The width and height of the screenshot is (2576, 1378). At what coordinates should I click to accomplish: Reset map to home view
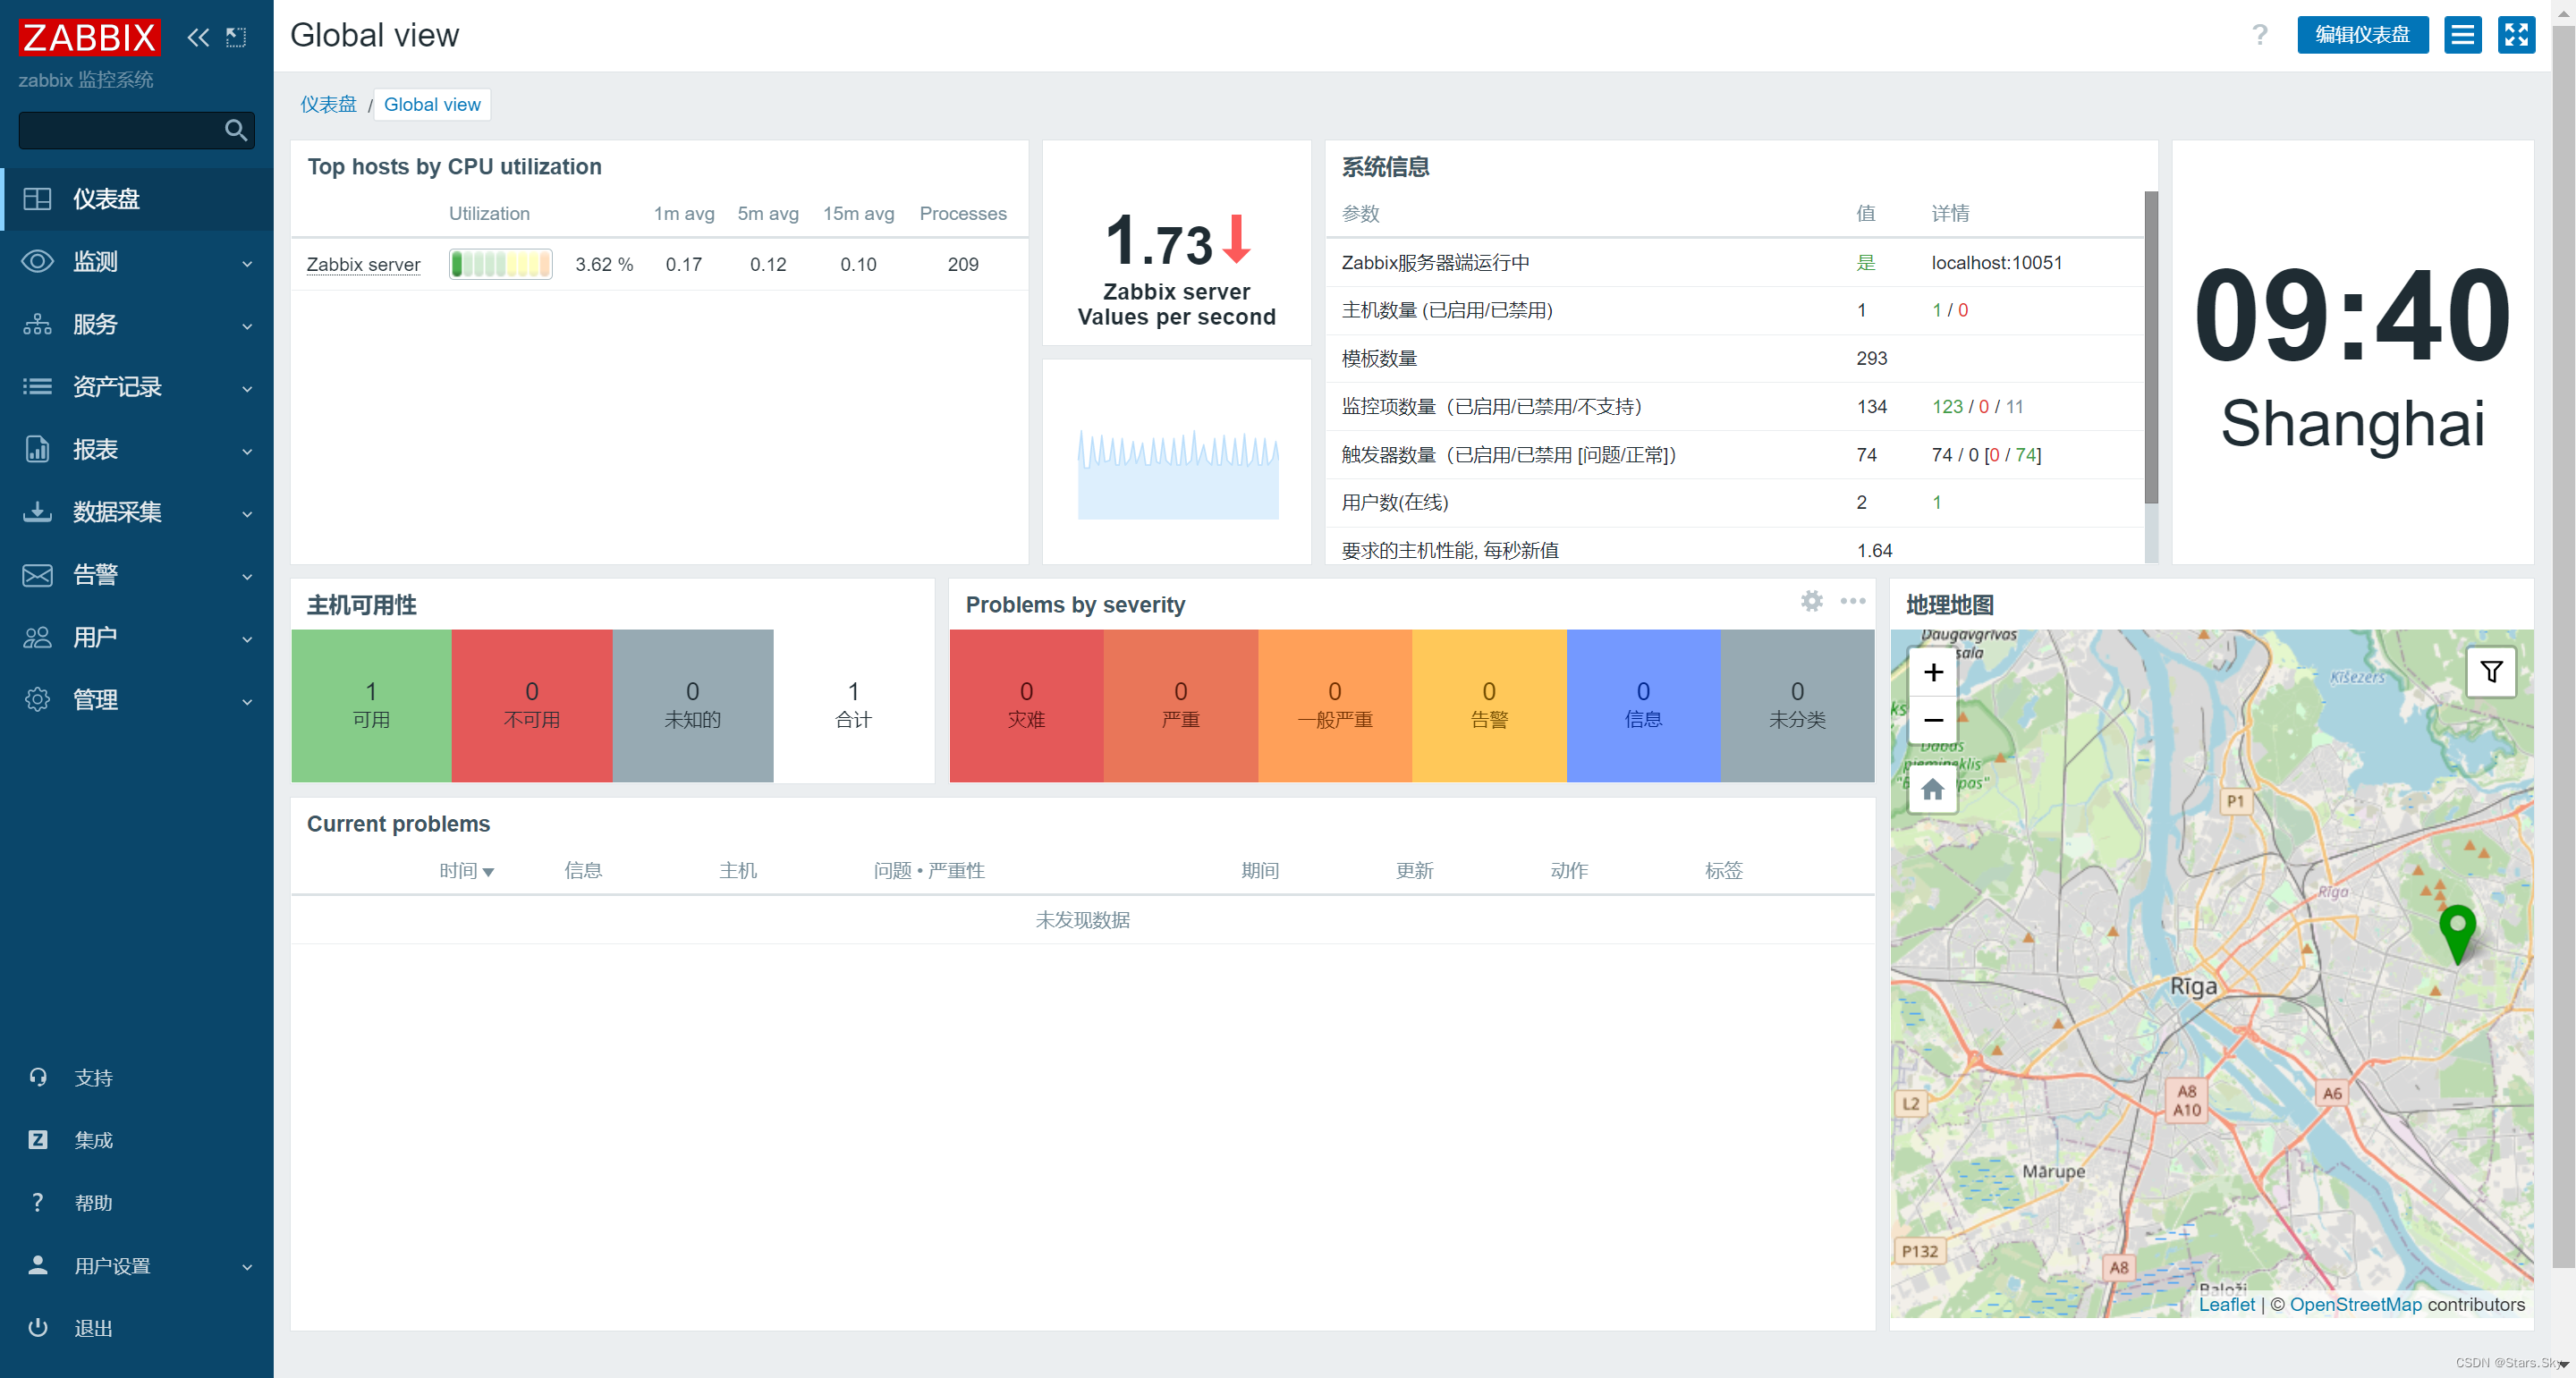click(x=1933, y=790)
